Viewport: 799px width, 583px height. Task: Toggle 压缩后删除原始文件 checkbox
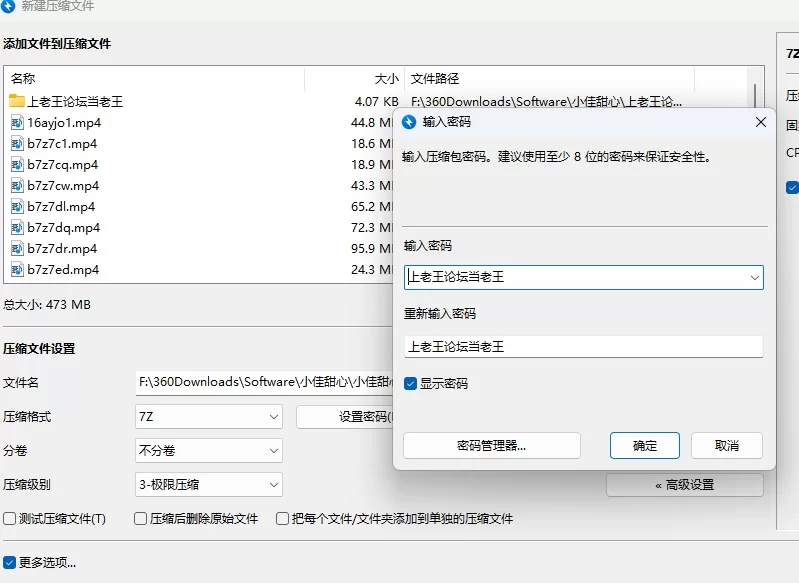[x=141, y=519]
